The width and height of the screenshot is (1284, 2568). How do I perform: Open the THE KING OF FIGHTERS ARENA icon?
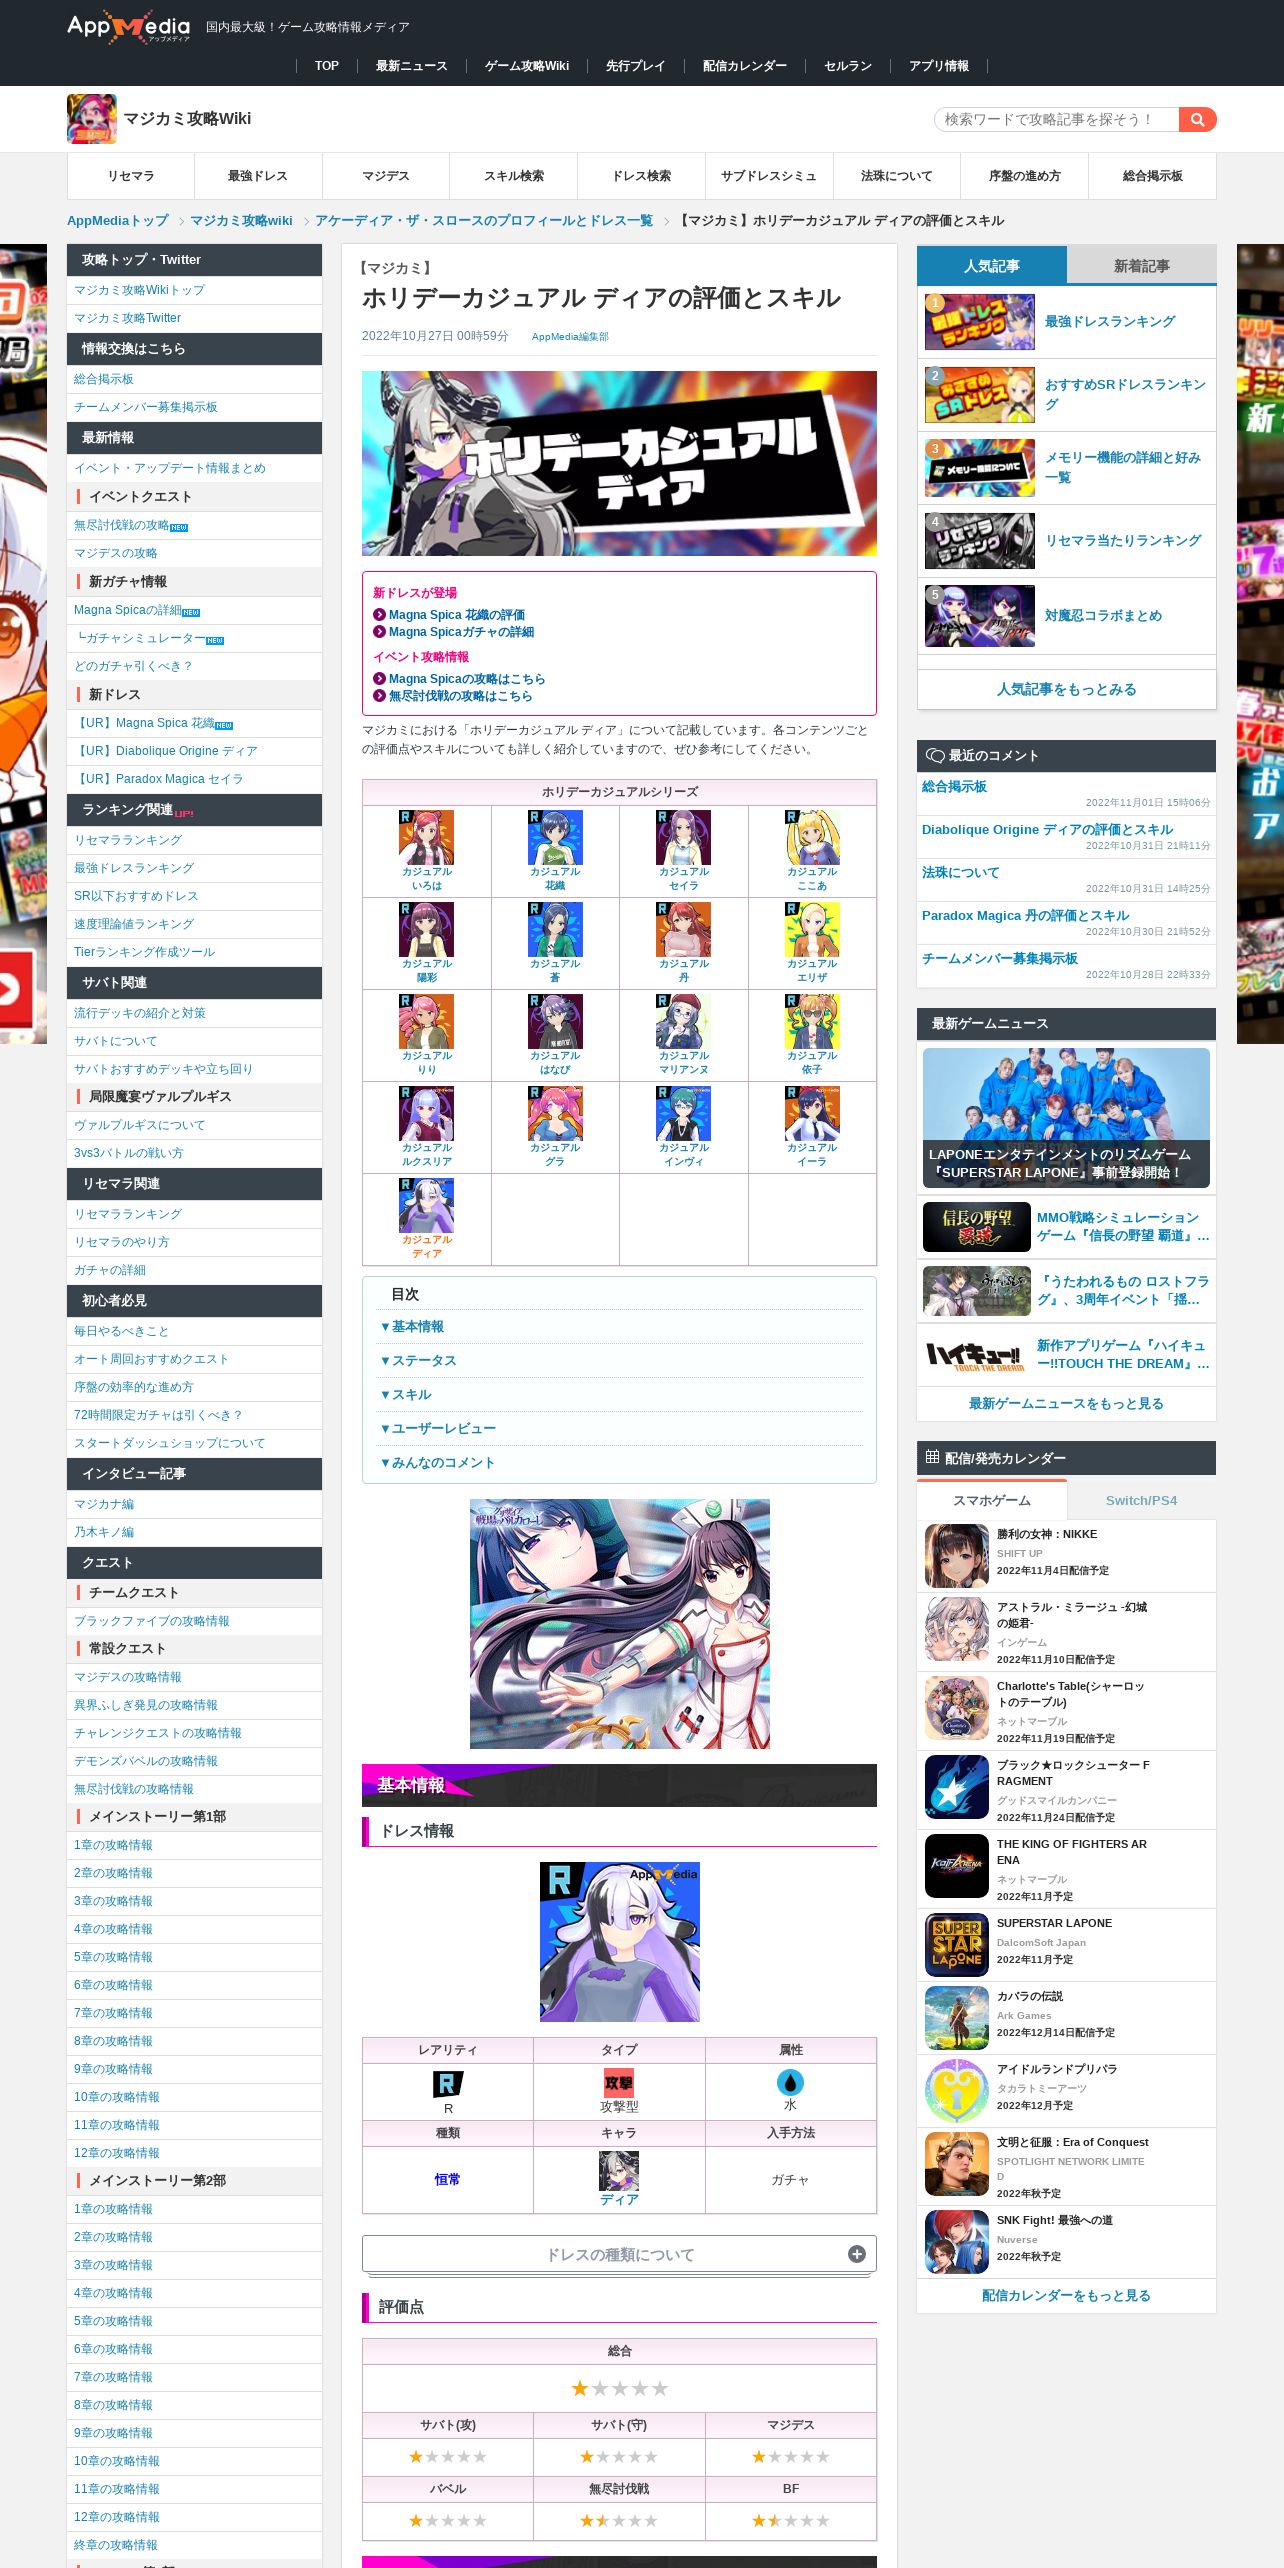957,1866
